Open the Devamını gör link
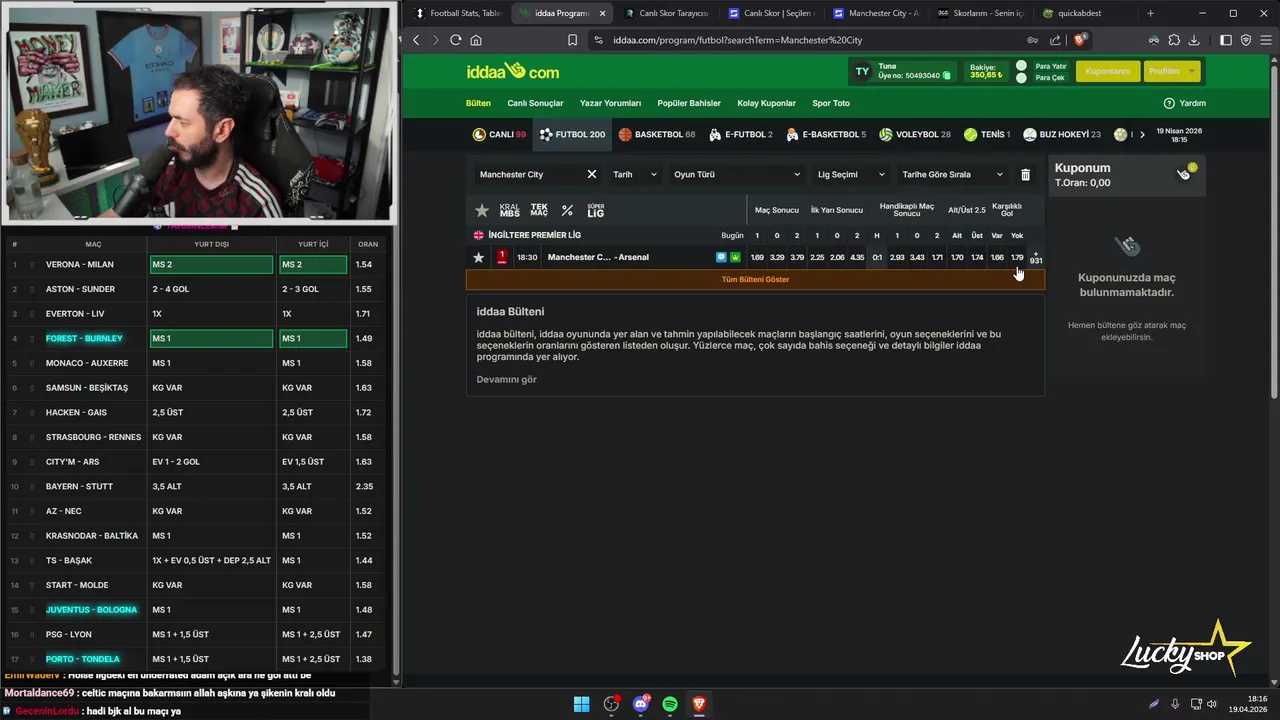This screenshot has width=1280, height=720. point(507,379)
